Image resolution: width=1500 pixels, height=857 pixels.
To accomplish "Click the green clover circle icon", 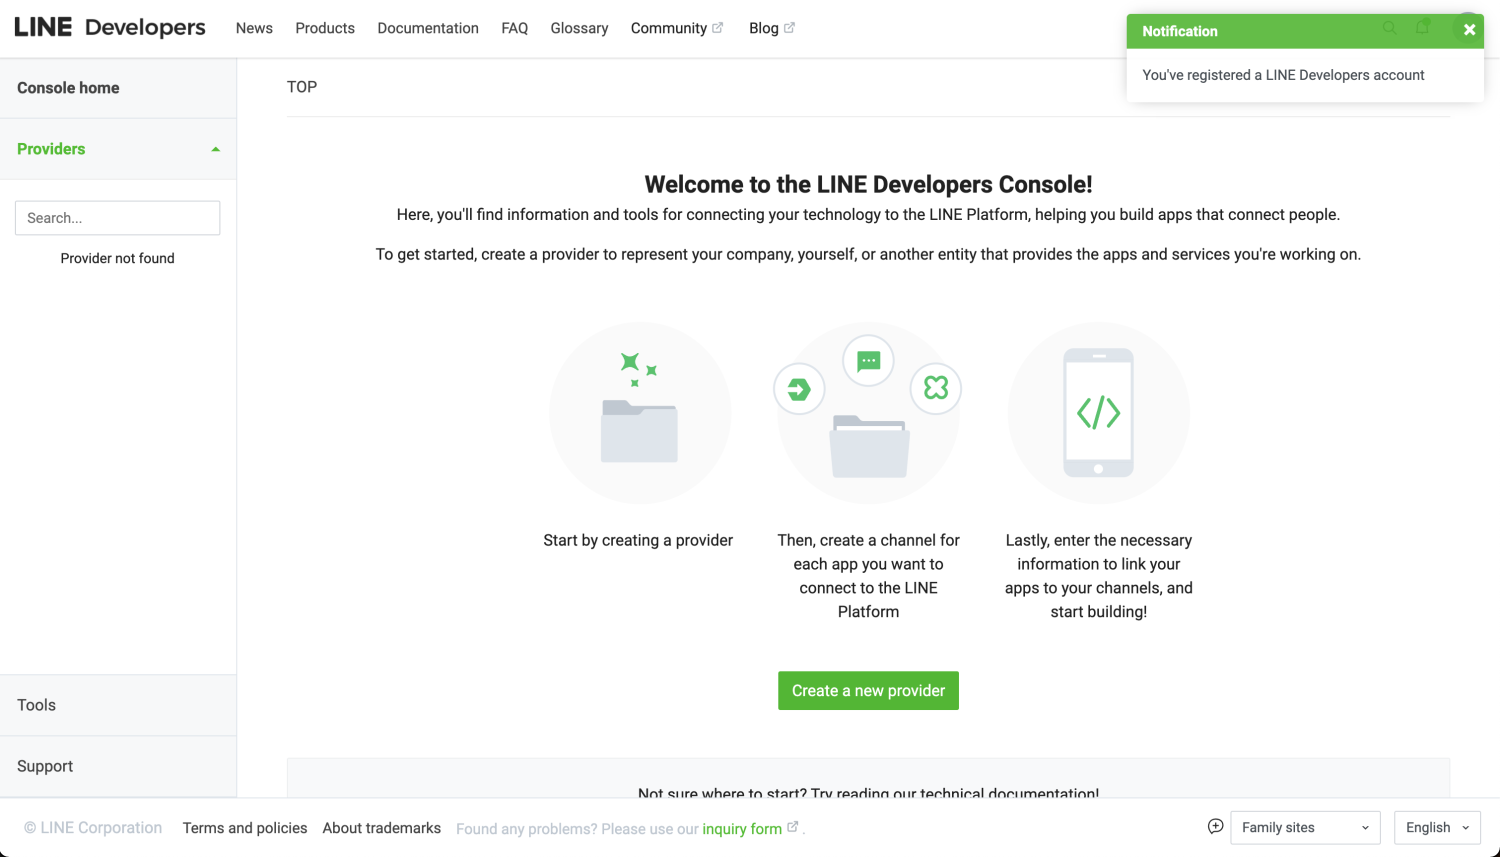I will click(936, 388).
